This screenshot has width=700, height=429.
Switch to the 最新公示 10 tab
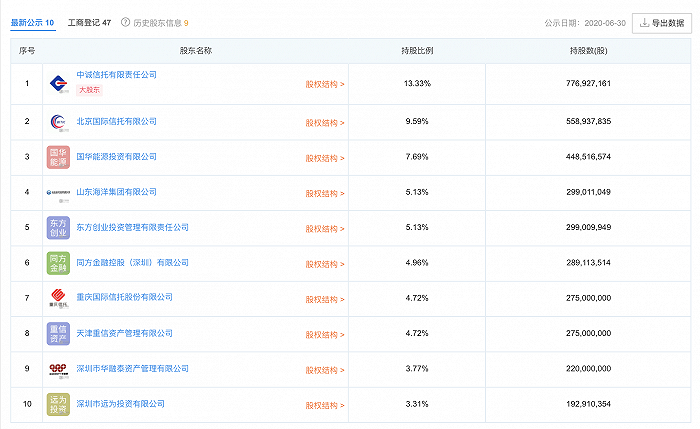point(33,22)
